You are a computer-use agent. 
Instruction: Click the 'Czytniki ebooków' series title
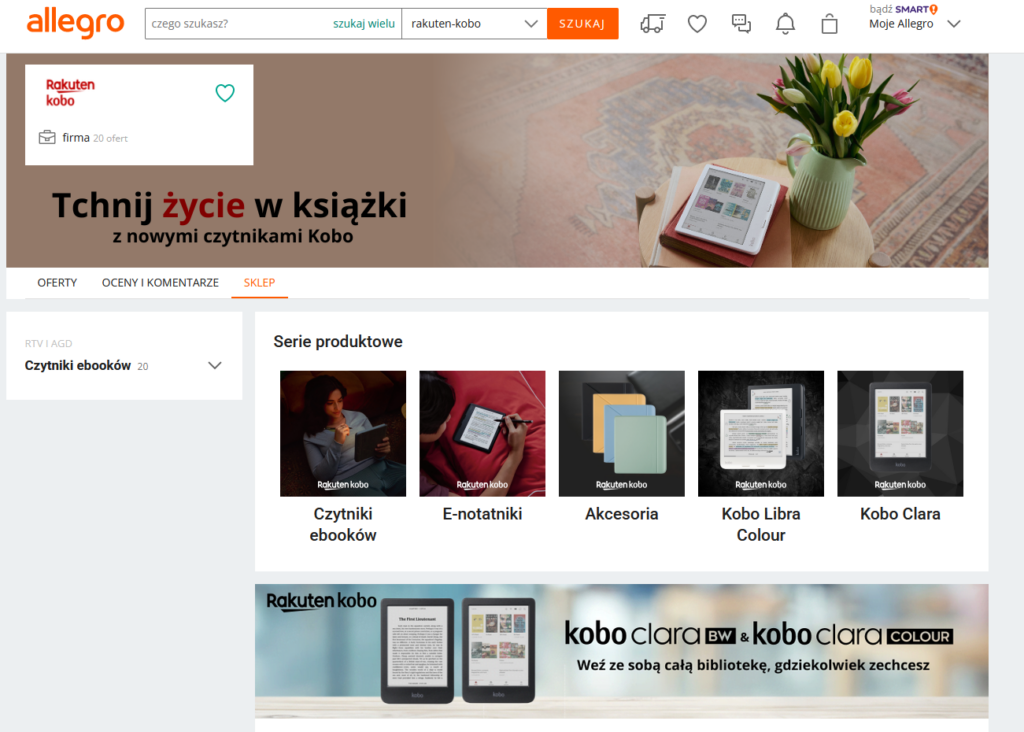tap(343, 524)
